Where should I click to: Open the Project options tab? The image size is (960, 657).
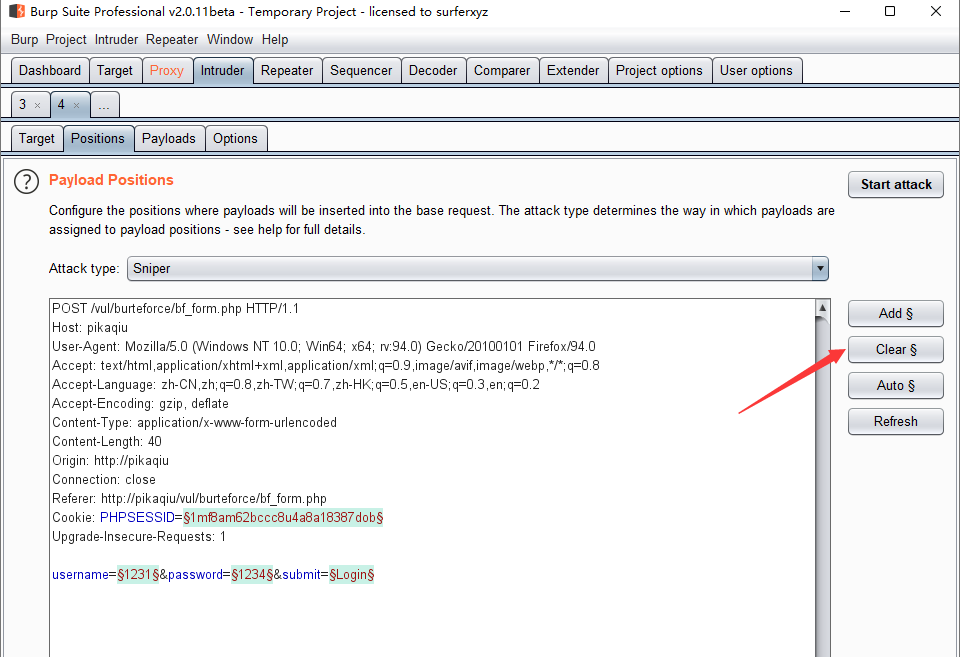point(659,70)
